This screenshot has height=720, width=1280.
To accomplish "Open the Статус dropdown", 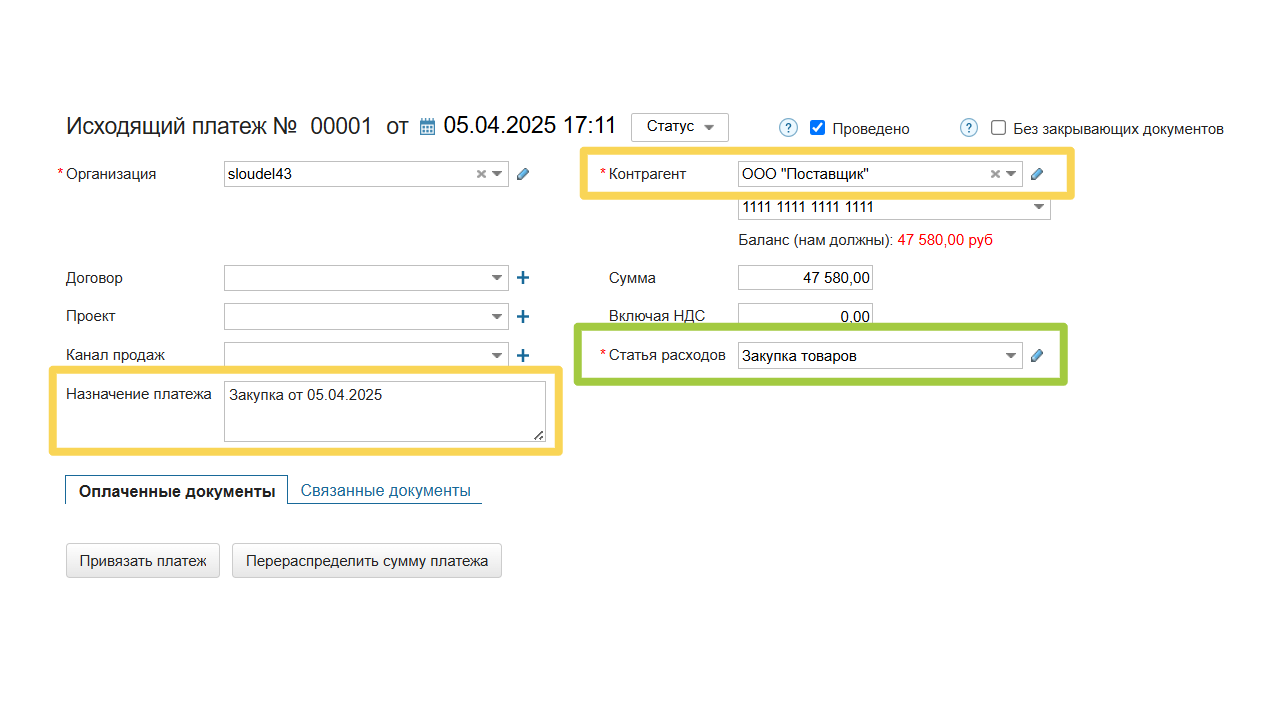I will coord(680,127).
